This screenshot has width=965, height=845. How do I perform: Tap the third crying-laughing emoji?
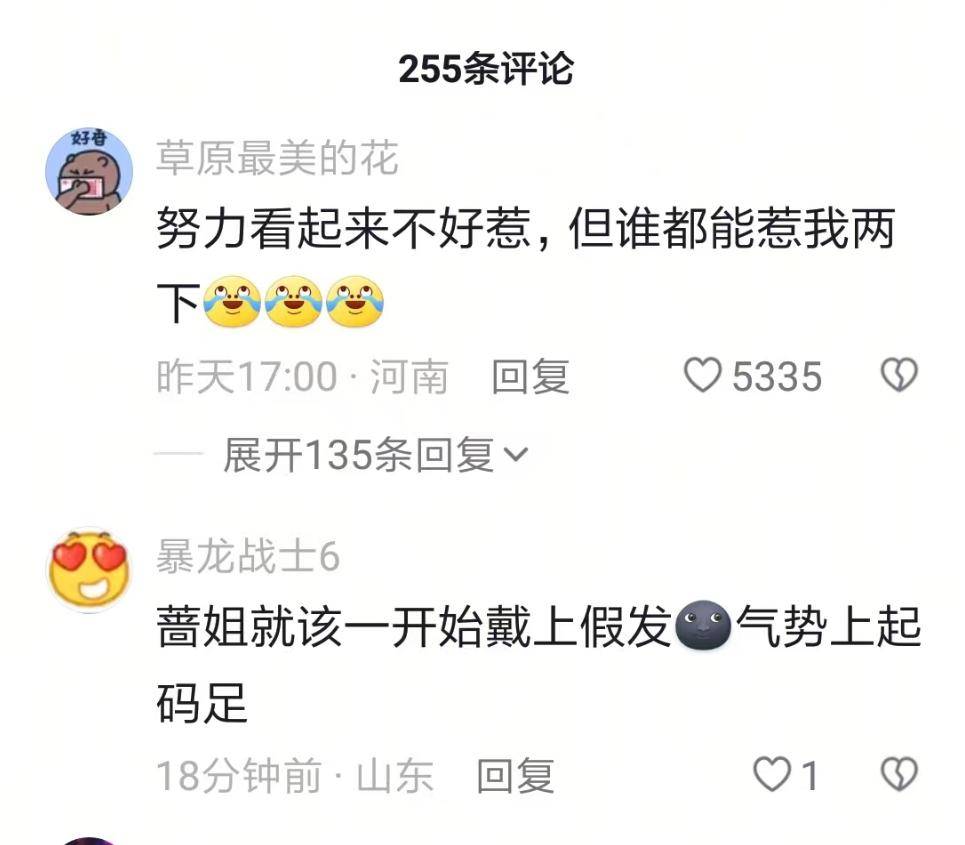(354, 301)
